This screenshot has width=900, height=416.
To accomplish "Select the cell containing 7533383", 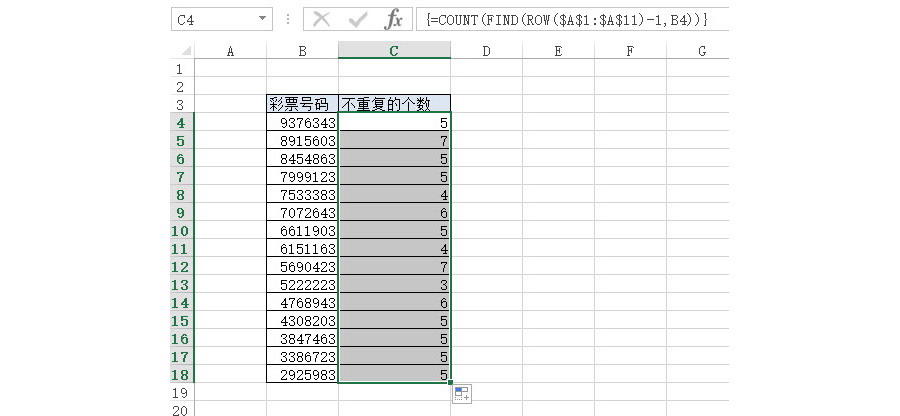I will 302,195.
